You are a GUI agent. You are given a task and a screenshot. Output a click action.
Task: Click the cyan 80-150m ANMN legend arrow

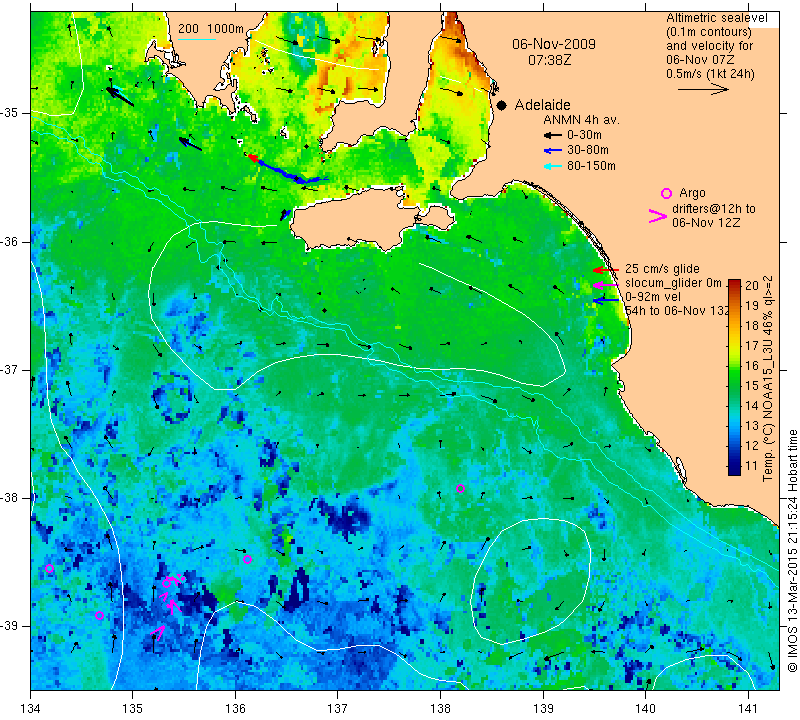tap(553, 166)
